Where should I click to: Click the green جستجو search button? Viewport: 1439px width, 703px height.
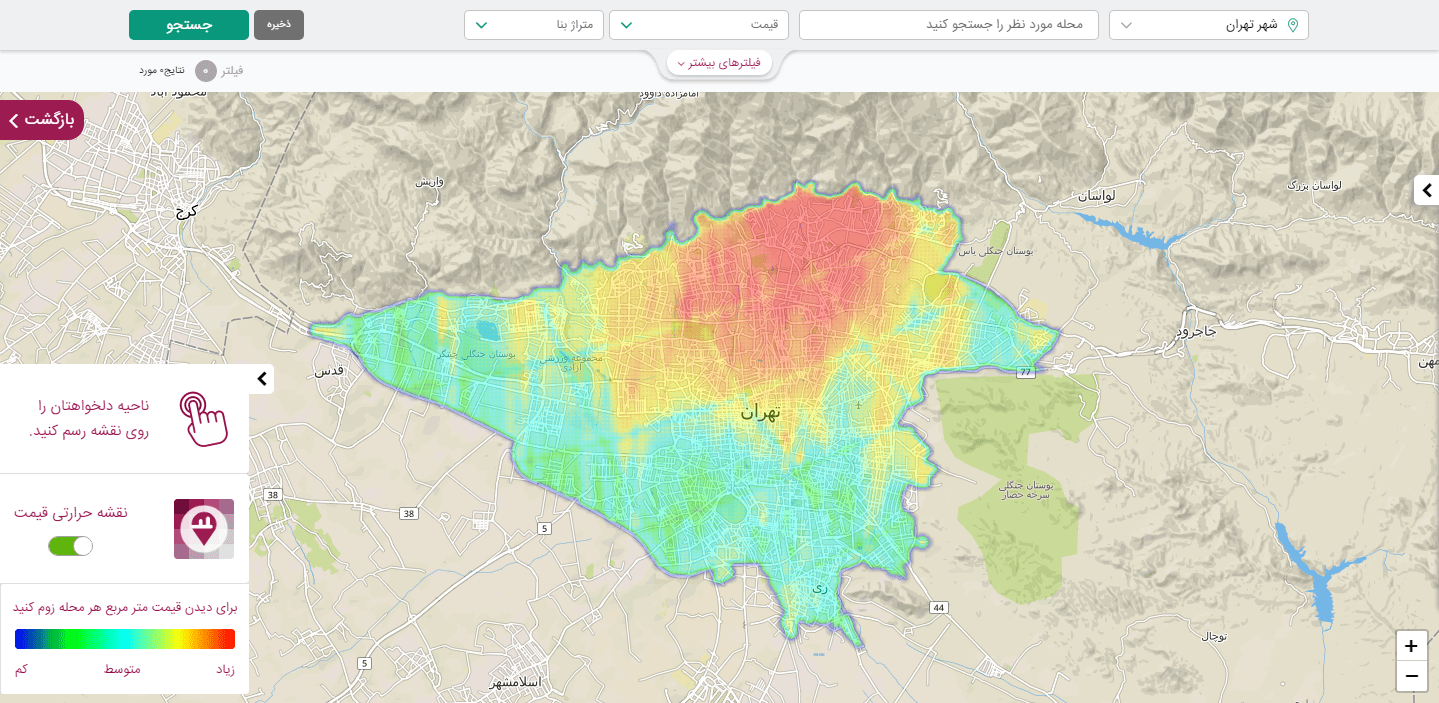(188, 25)
